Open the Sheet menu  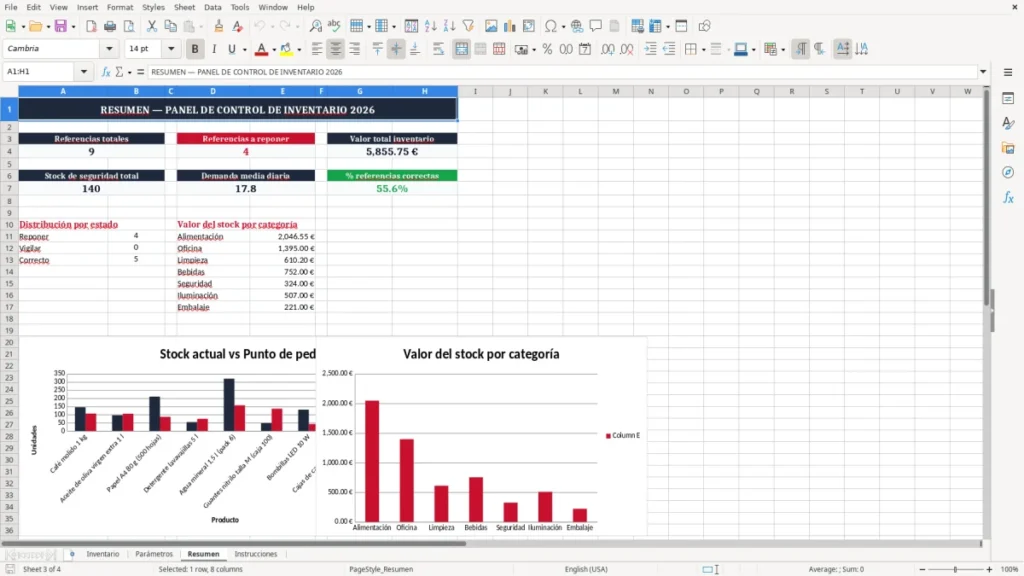pos(184,7)
